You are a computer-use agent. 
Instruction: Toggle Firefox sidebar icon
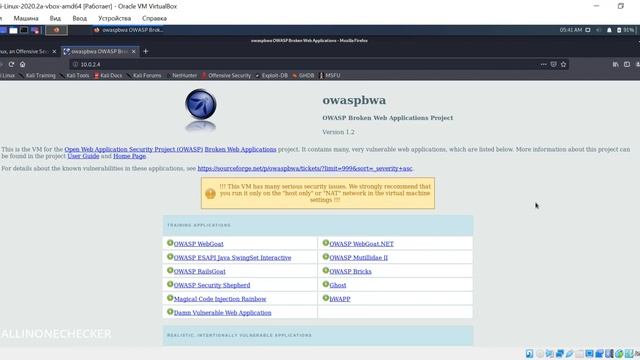click(x=627, y=64)
